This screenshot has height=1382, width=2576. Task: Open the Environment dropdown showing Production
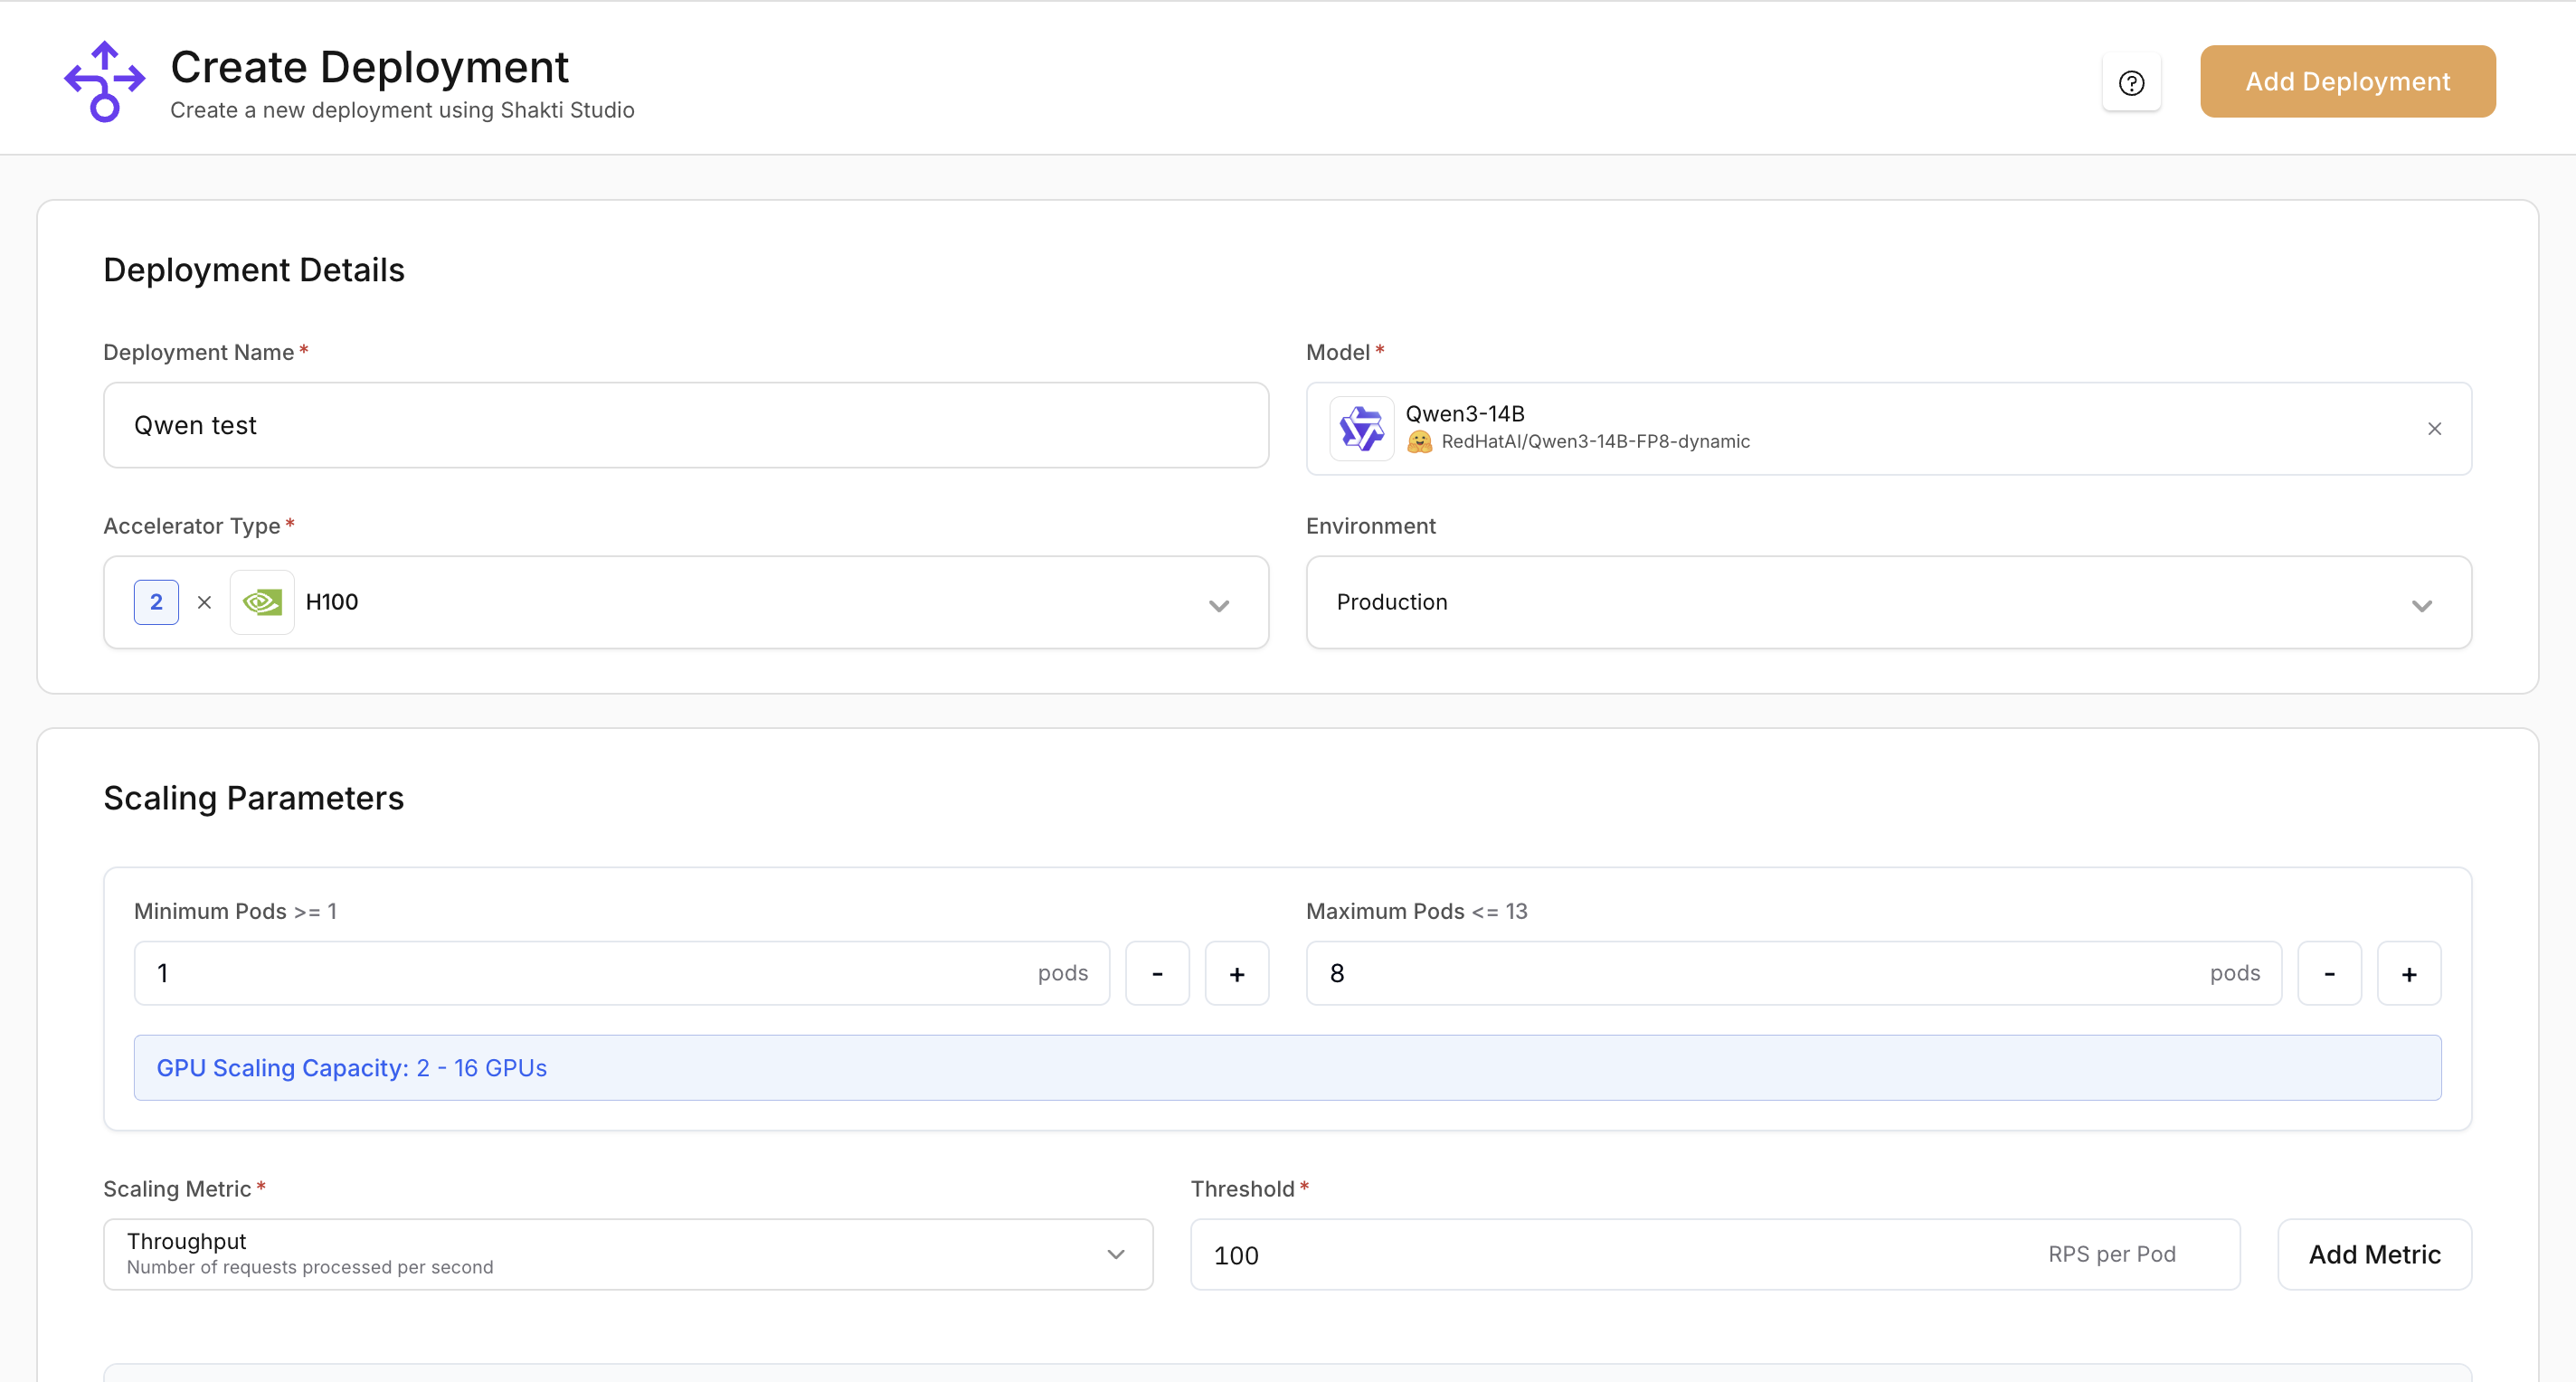click(x=2422, y=606)
